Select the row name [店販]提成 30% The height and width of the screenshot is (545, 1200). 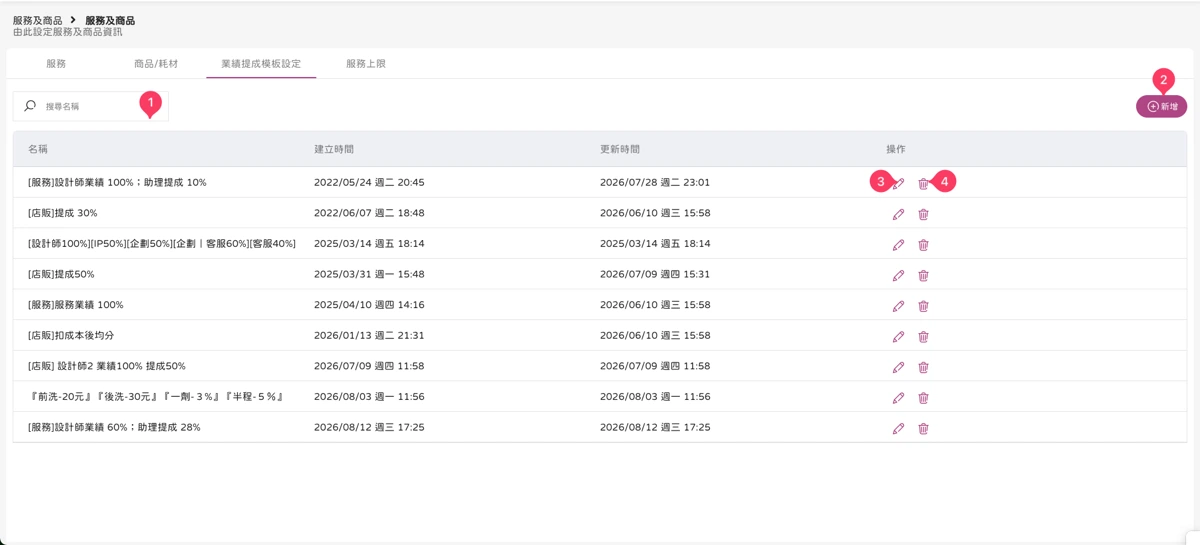(63, 213)
